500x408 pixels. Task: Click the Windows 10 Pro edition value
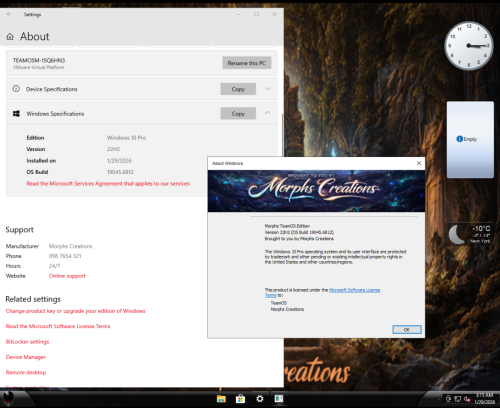[126, 138]
